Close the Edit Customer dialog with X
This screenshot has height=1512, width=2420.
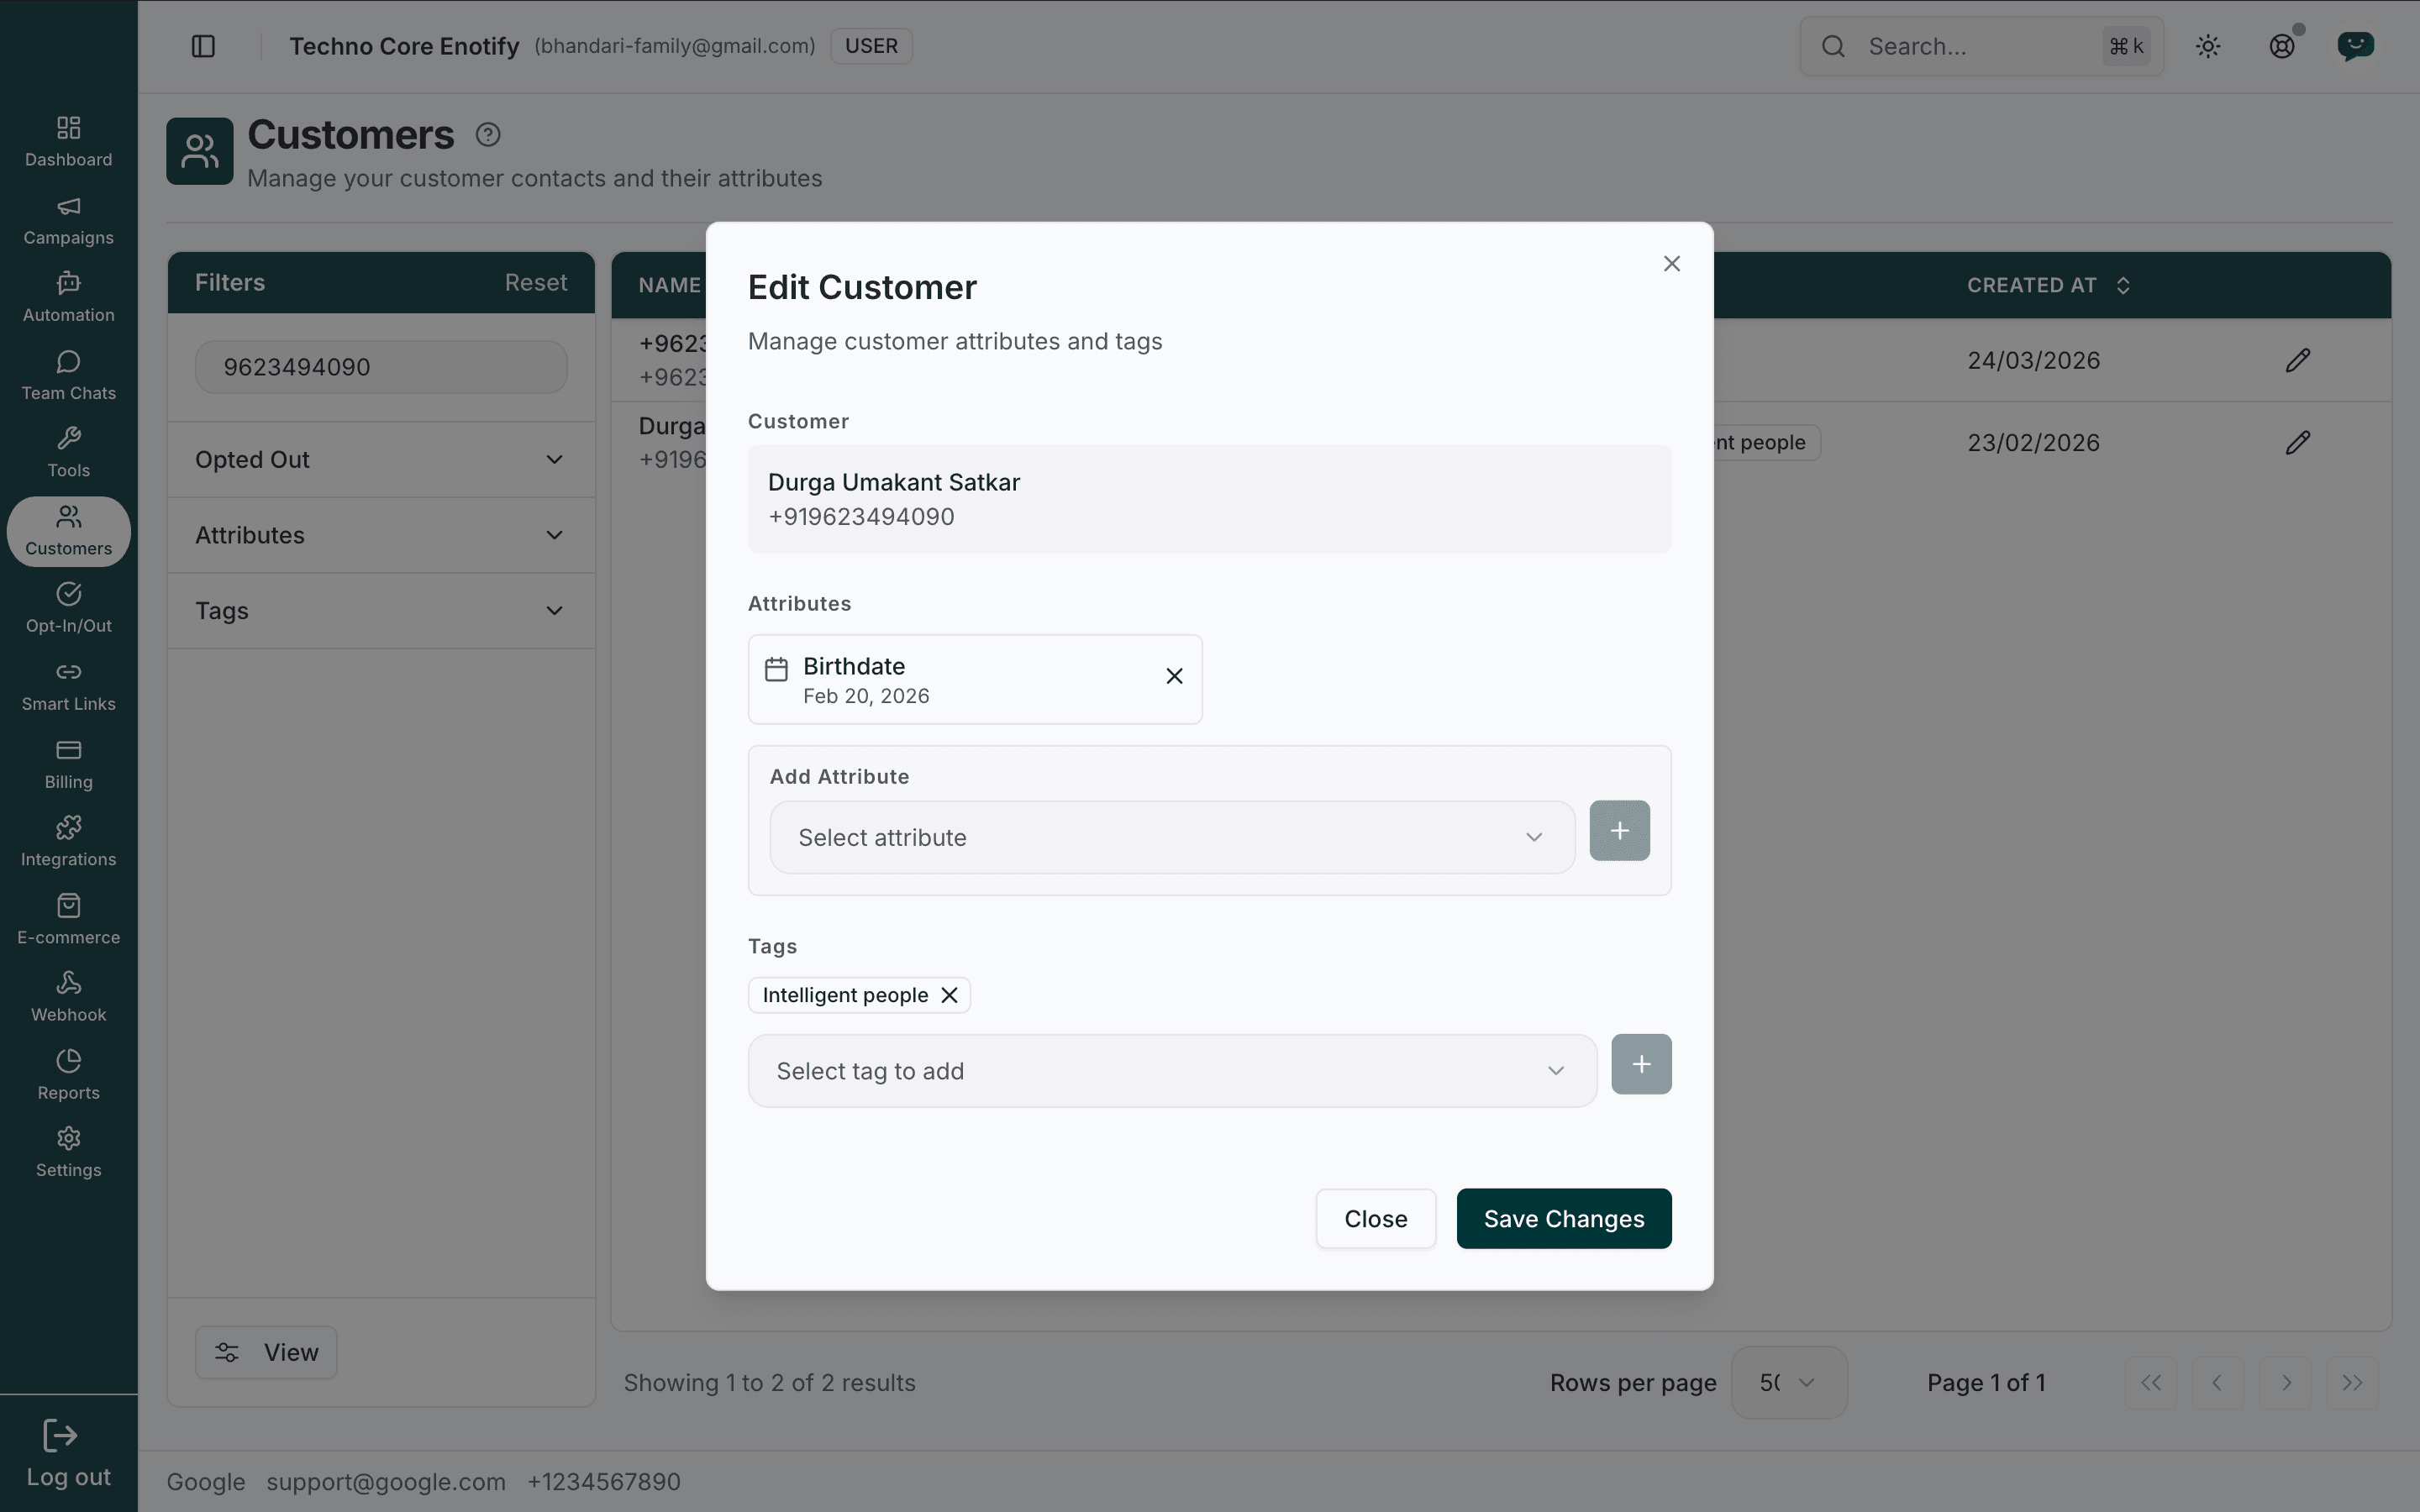point(1672,263)
